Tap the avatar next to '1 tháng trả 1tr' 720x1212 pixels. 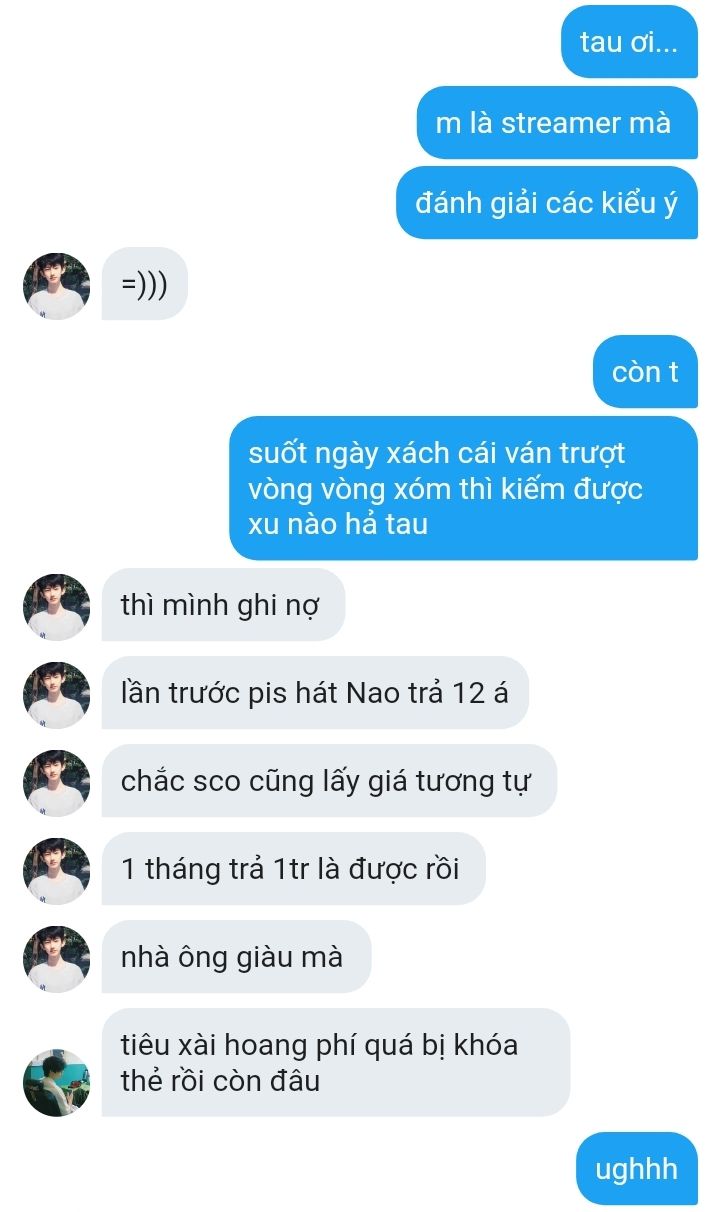[x=57, y=871]
